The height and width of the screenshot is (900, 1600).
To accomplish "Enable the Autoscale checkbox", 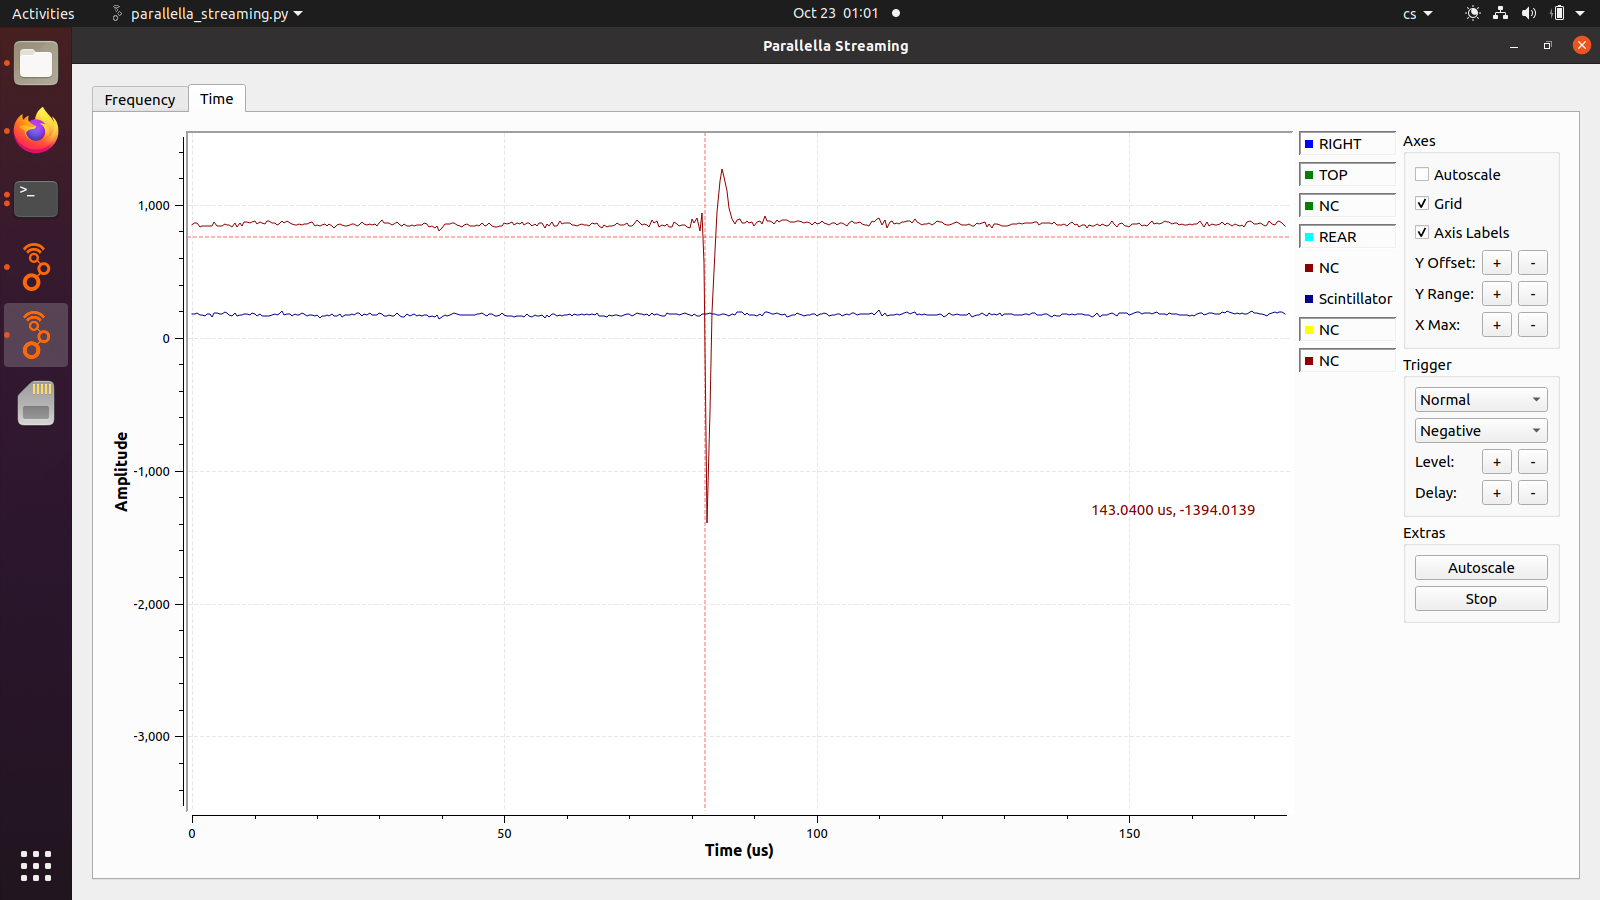I will 1422,174.
